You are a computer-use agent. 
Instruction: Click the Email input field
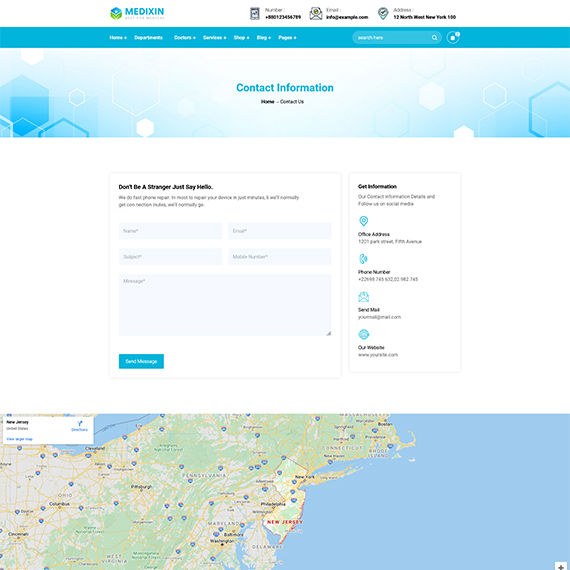pyautogui.click(x=280, y=231)
